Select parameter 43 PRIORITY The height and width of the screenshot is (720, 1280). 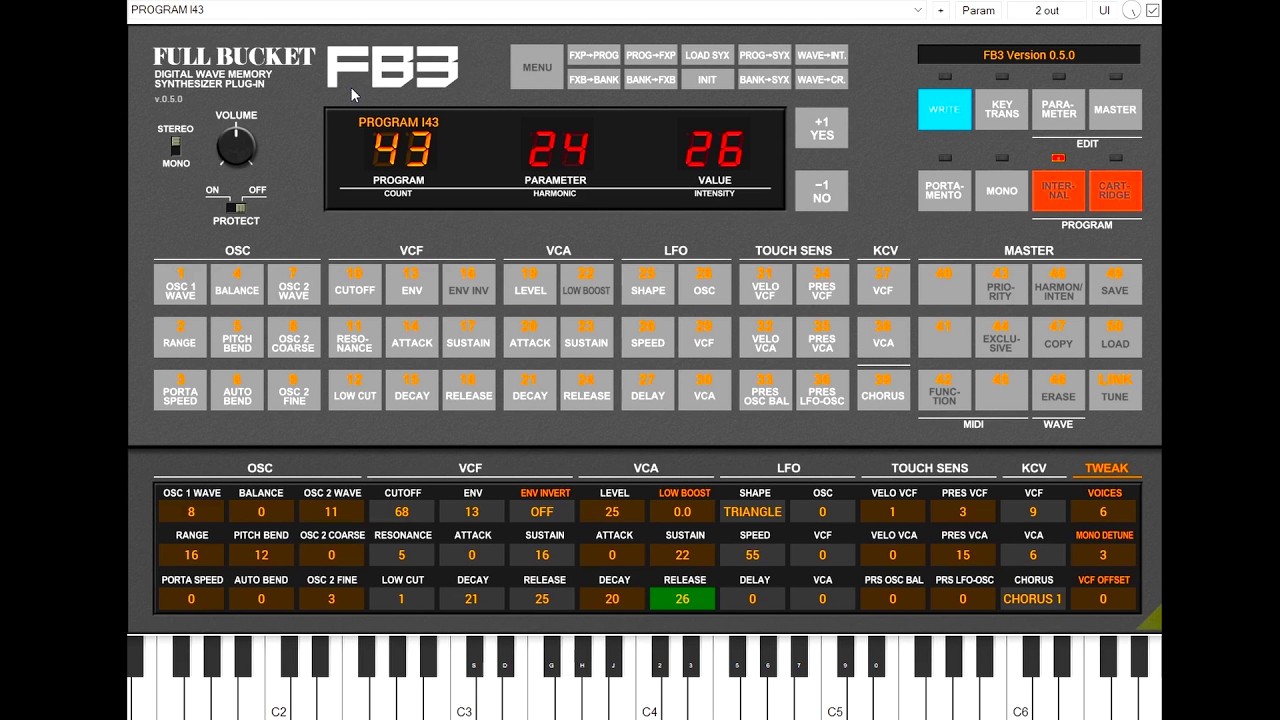click(x=1001, y=284)
